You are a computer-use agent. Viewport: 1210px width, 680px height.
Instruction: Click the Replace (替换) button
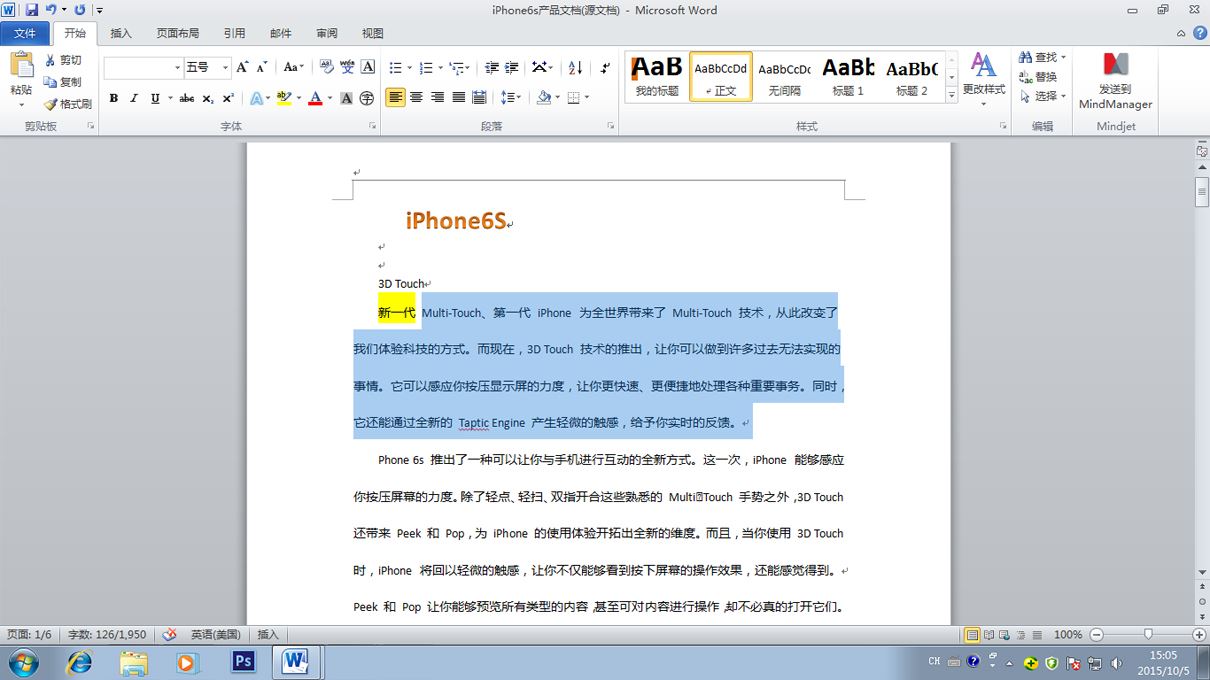[1038, 77]
